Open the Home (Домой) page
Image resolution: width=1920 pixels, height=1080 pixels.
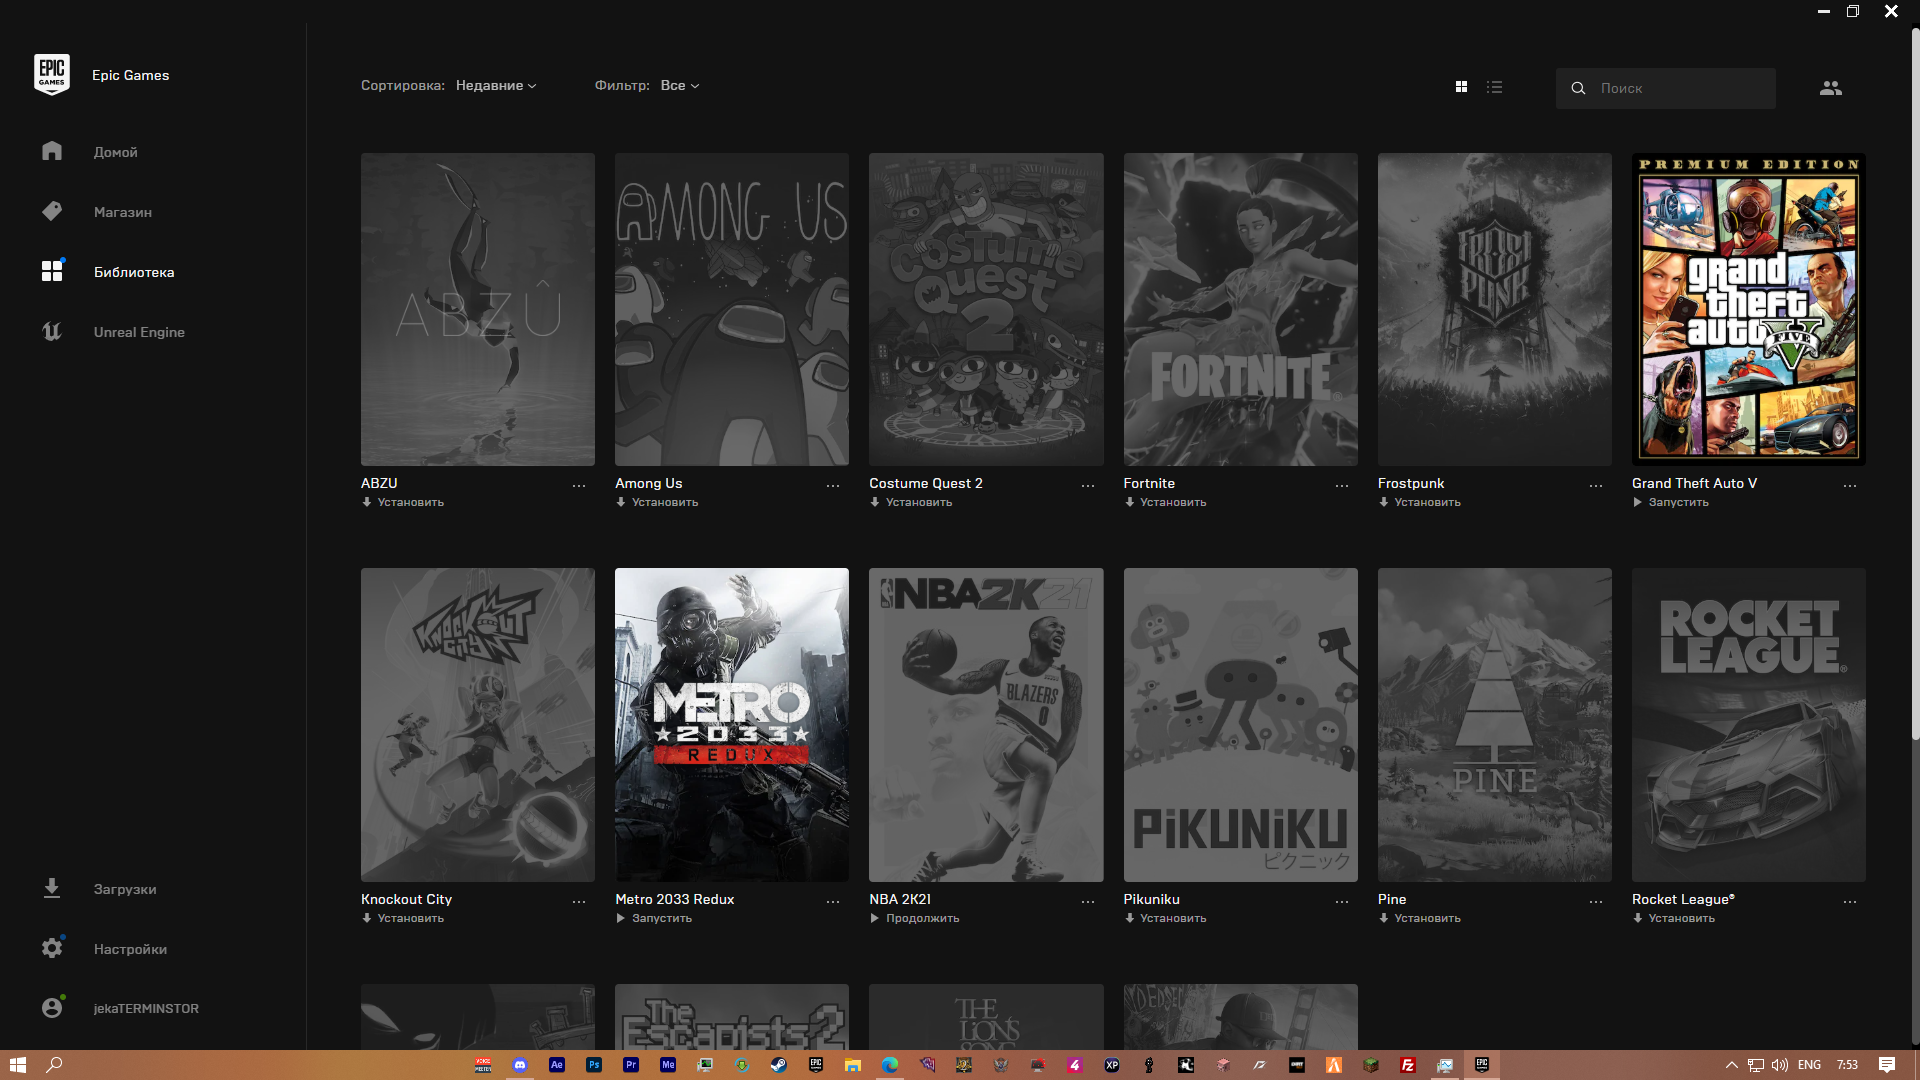pyautogui.click(x=115, y=152)
